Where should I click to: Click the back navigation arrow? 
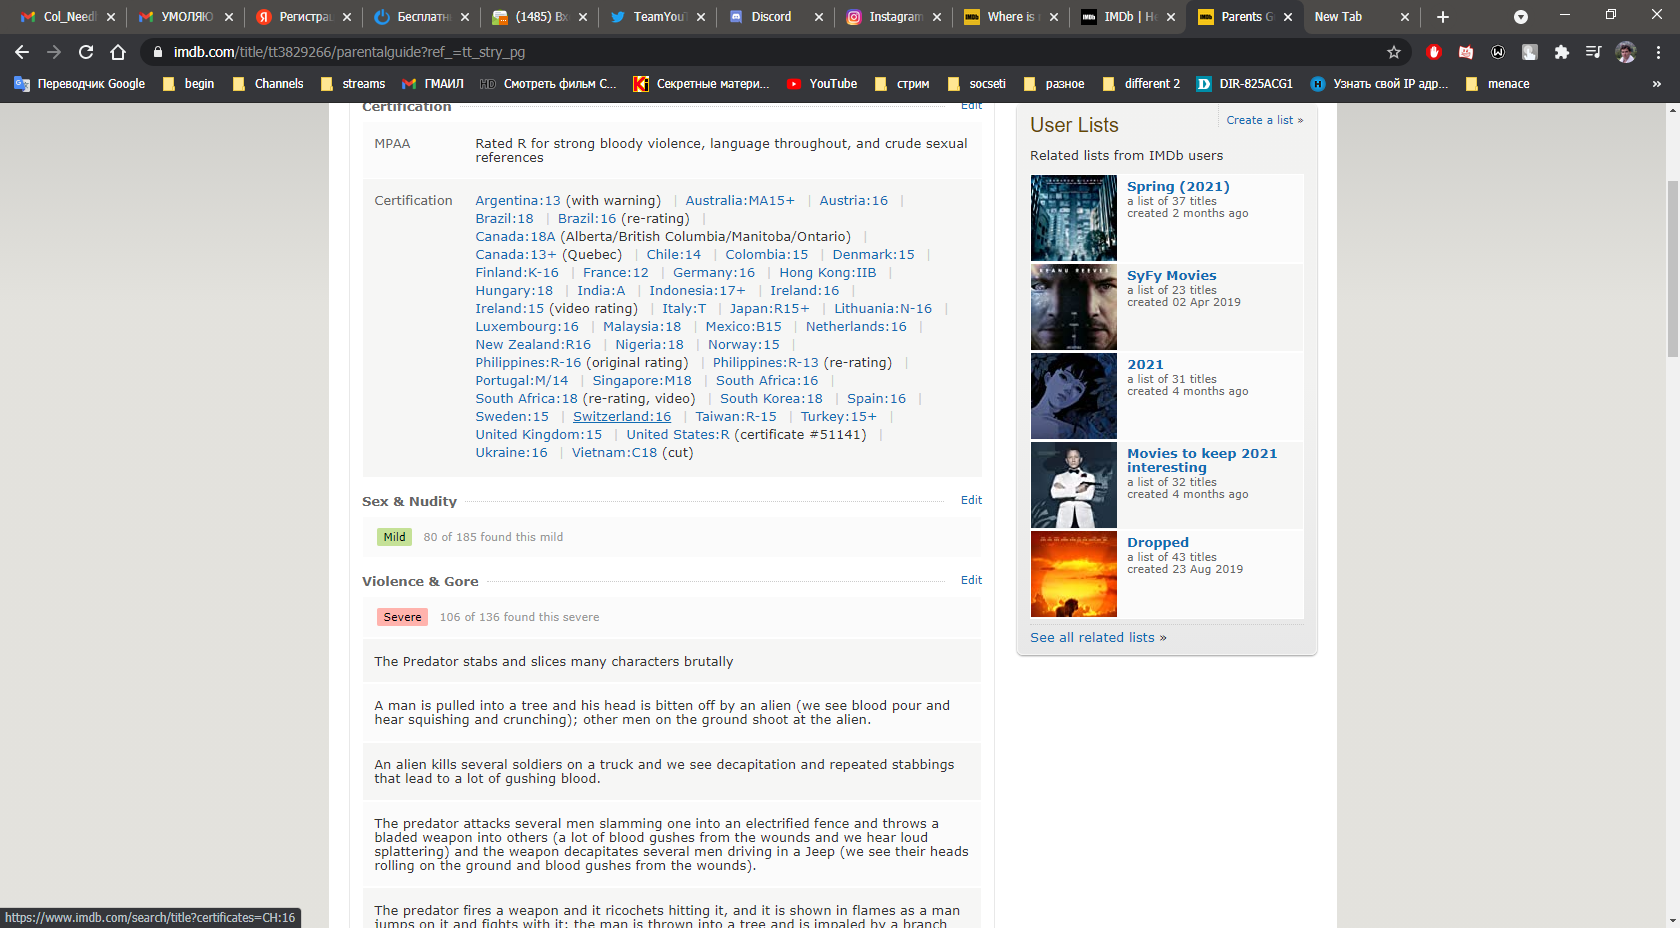click(22, 52)
